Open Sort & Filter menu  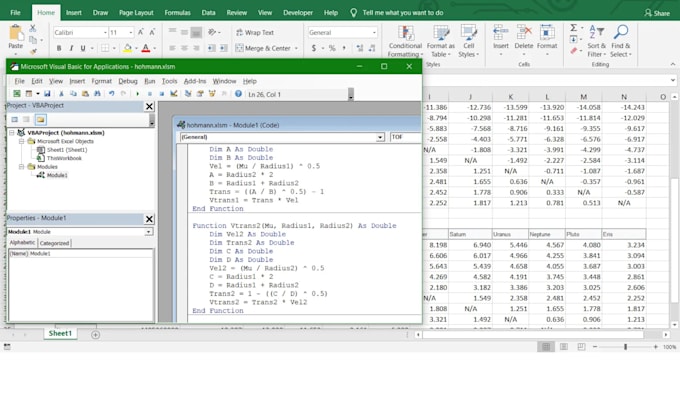coord(596,41)
